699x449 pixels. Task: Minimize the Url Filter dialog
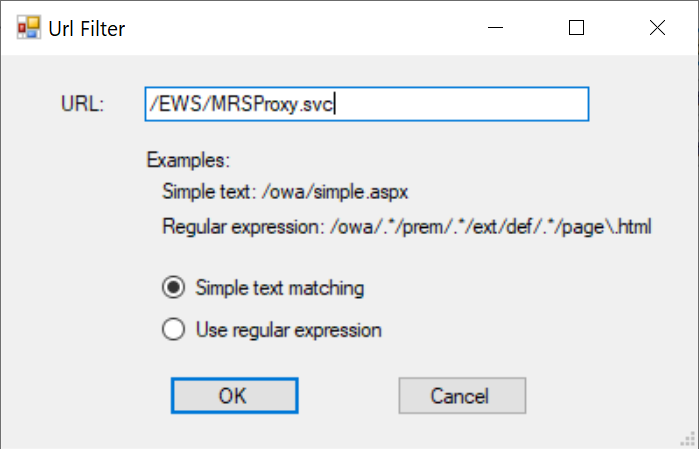coord(495,28)
